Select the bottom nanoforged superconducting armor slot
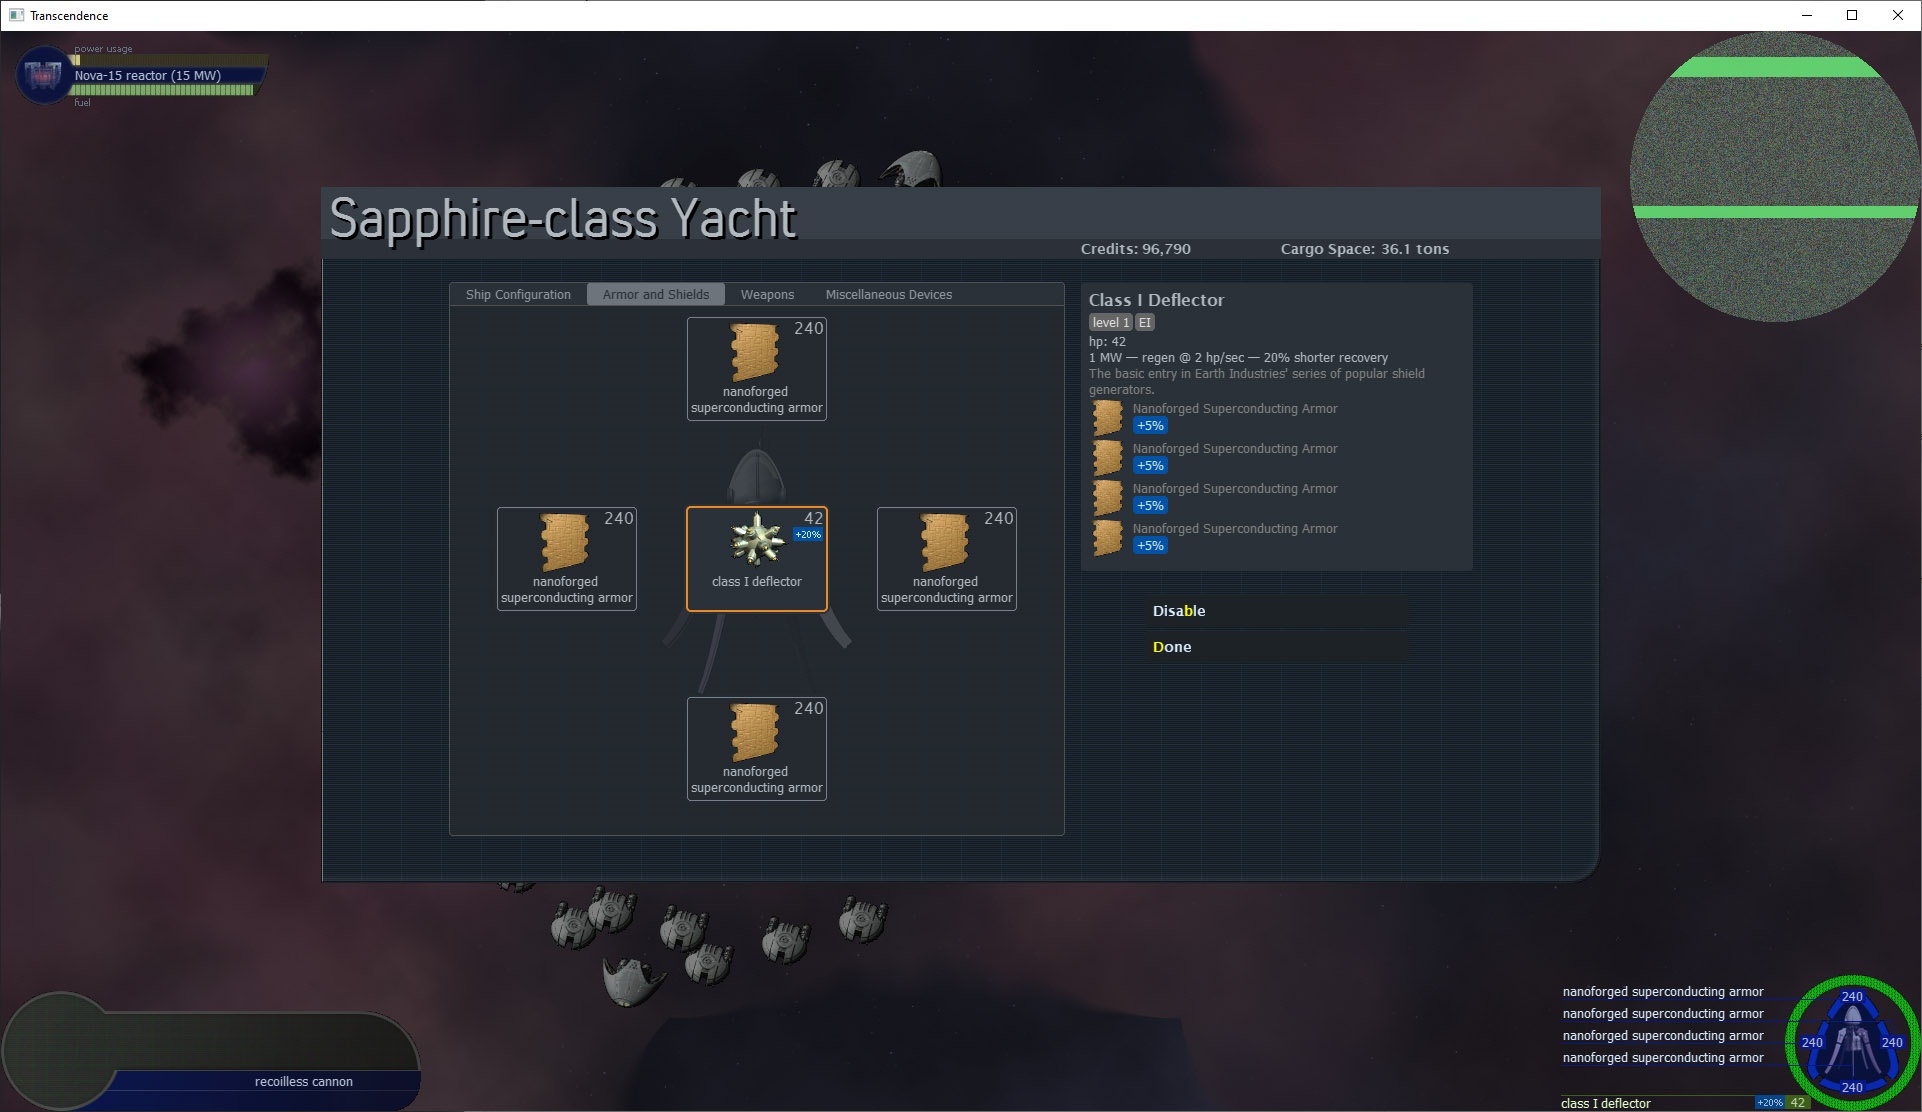The width and height of the screenshot is (1922, 1112). [x=757, y=749]
